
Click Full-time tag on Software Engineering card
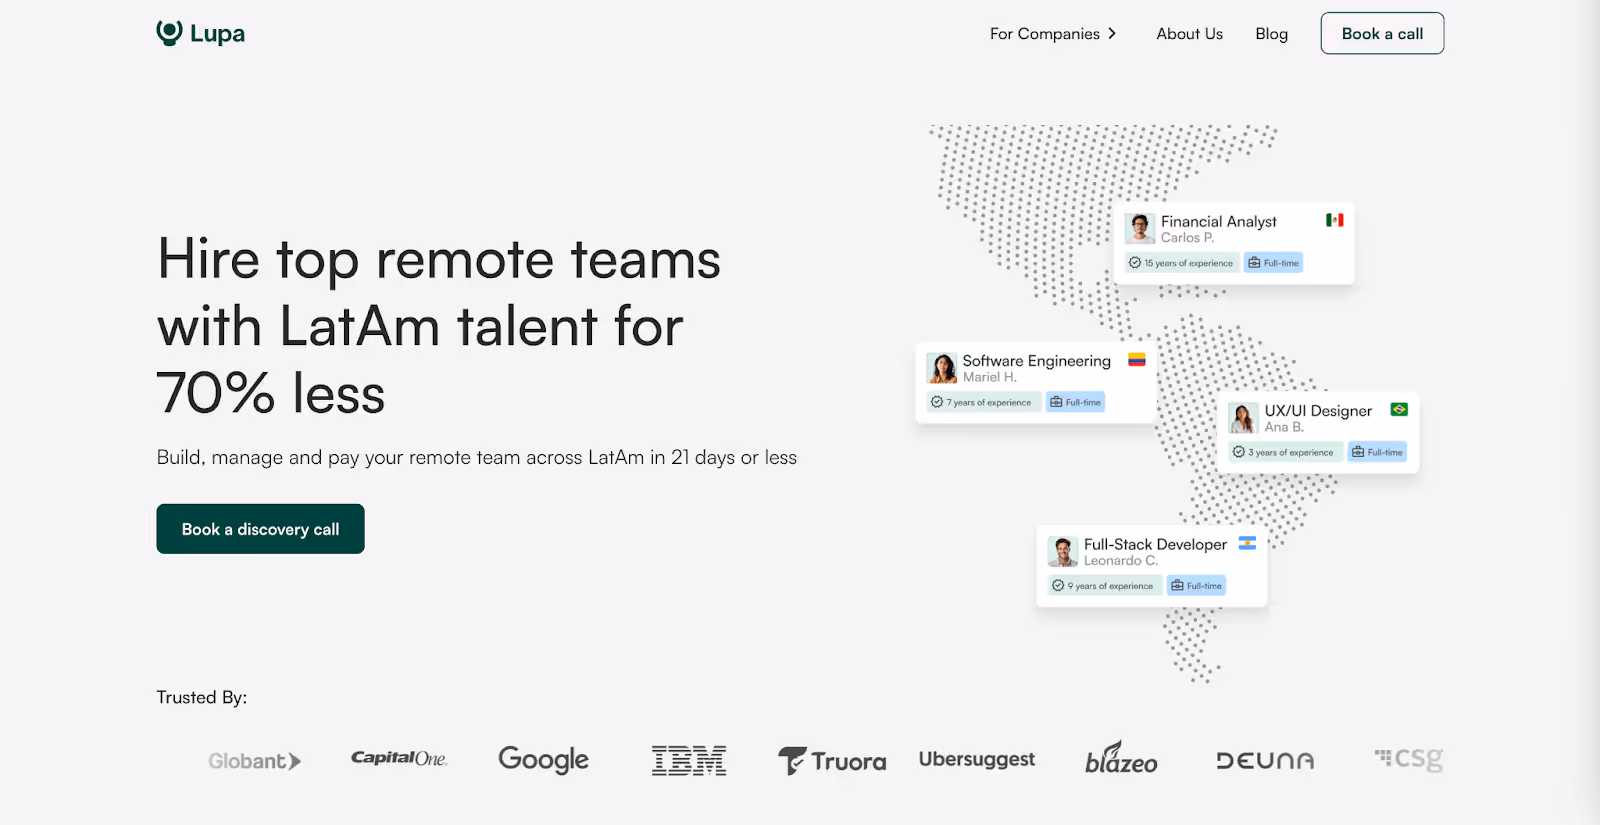1075,402
